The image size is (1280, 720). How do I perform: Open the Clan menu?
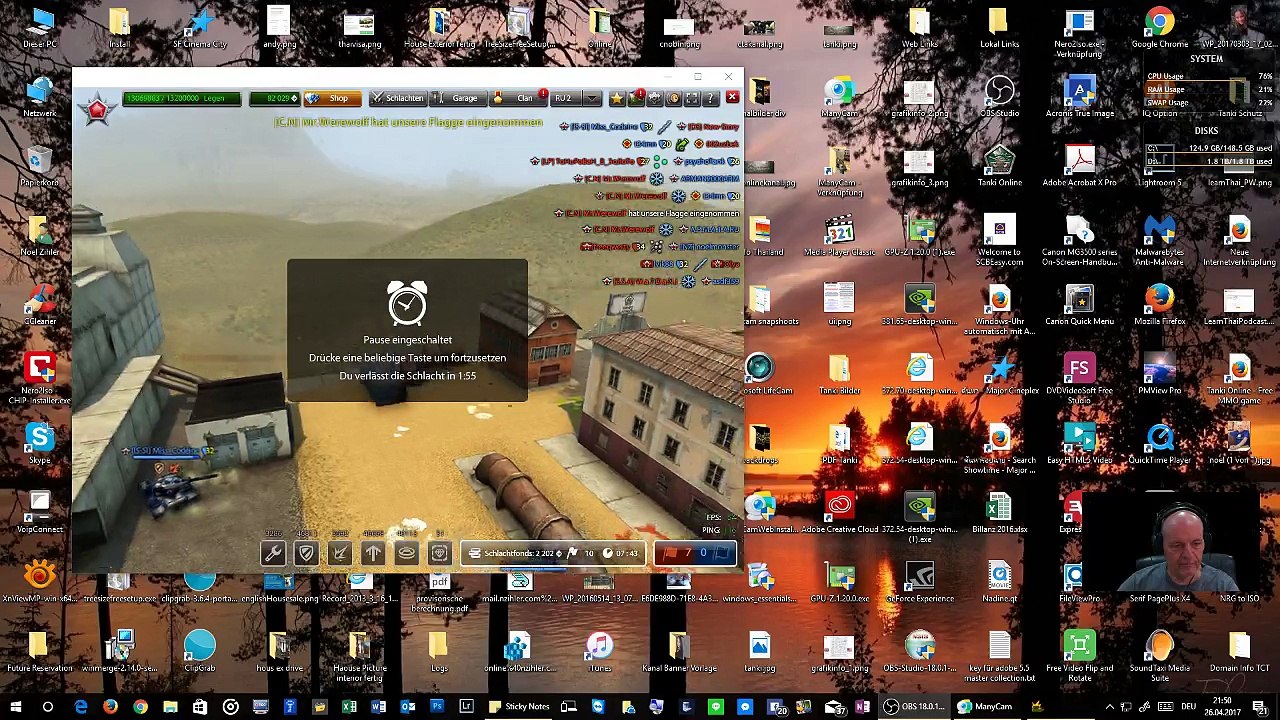516,98
